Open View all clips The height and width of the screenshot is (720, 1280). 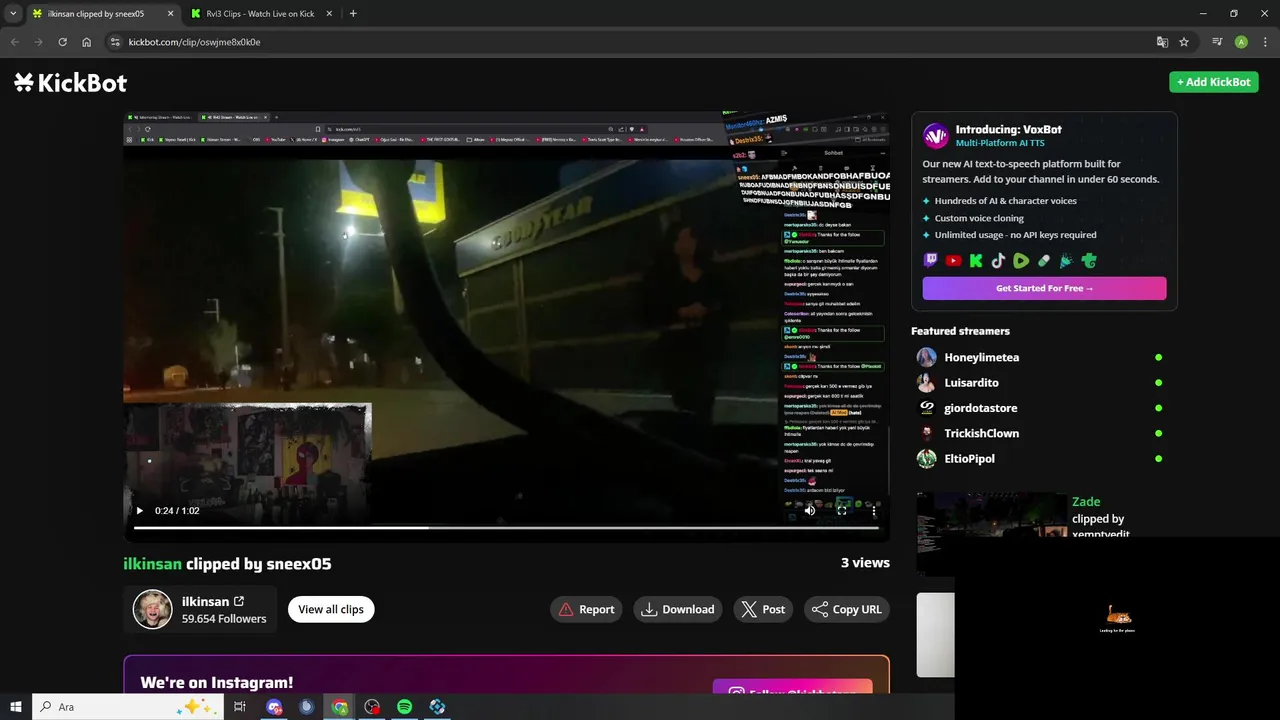click(331, 609)
